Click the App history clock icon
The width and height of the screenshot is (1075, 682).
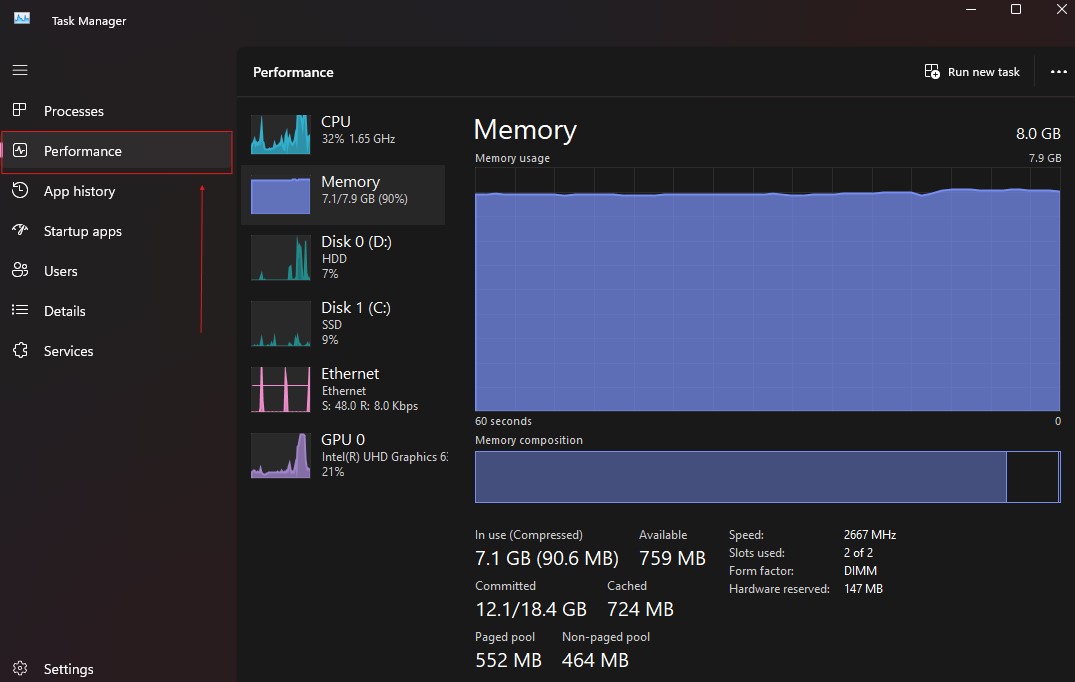[x=20, y=191]
